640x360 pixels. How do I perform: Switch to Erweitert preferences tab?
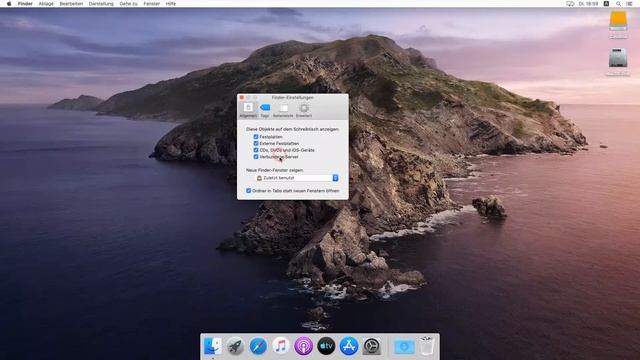[304, 110]
